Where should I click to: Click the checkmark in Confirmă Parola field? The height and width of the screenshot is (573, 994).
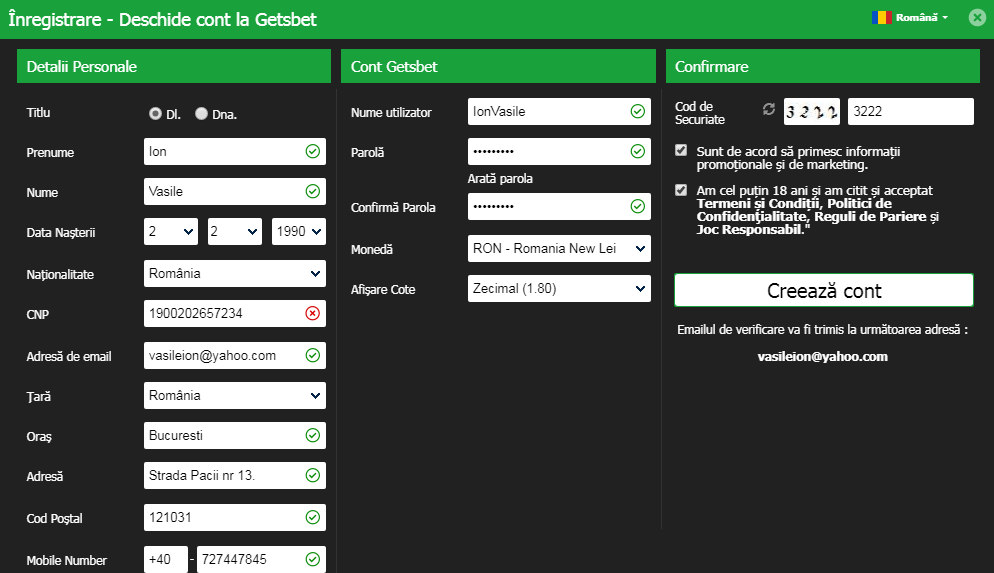point(638,207)
